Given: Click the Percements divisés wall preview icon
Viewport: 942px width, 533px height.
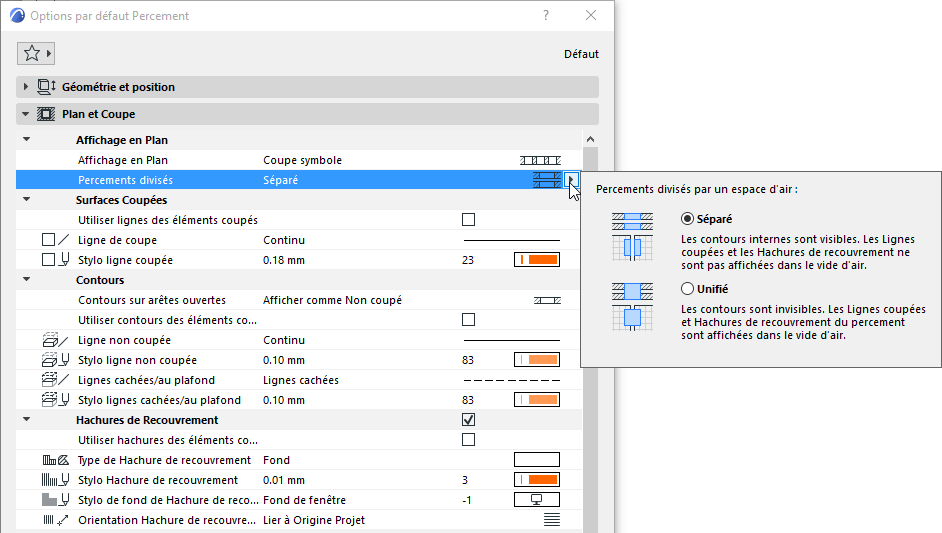Looking at the screenshot, I should 547,180.
